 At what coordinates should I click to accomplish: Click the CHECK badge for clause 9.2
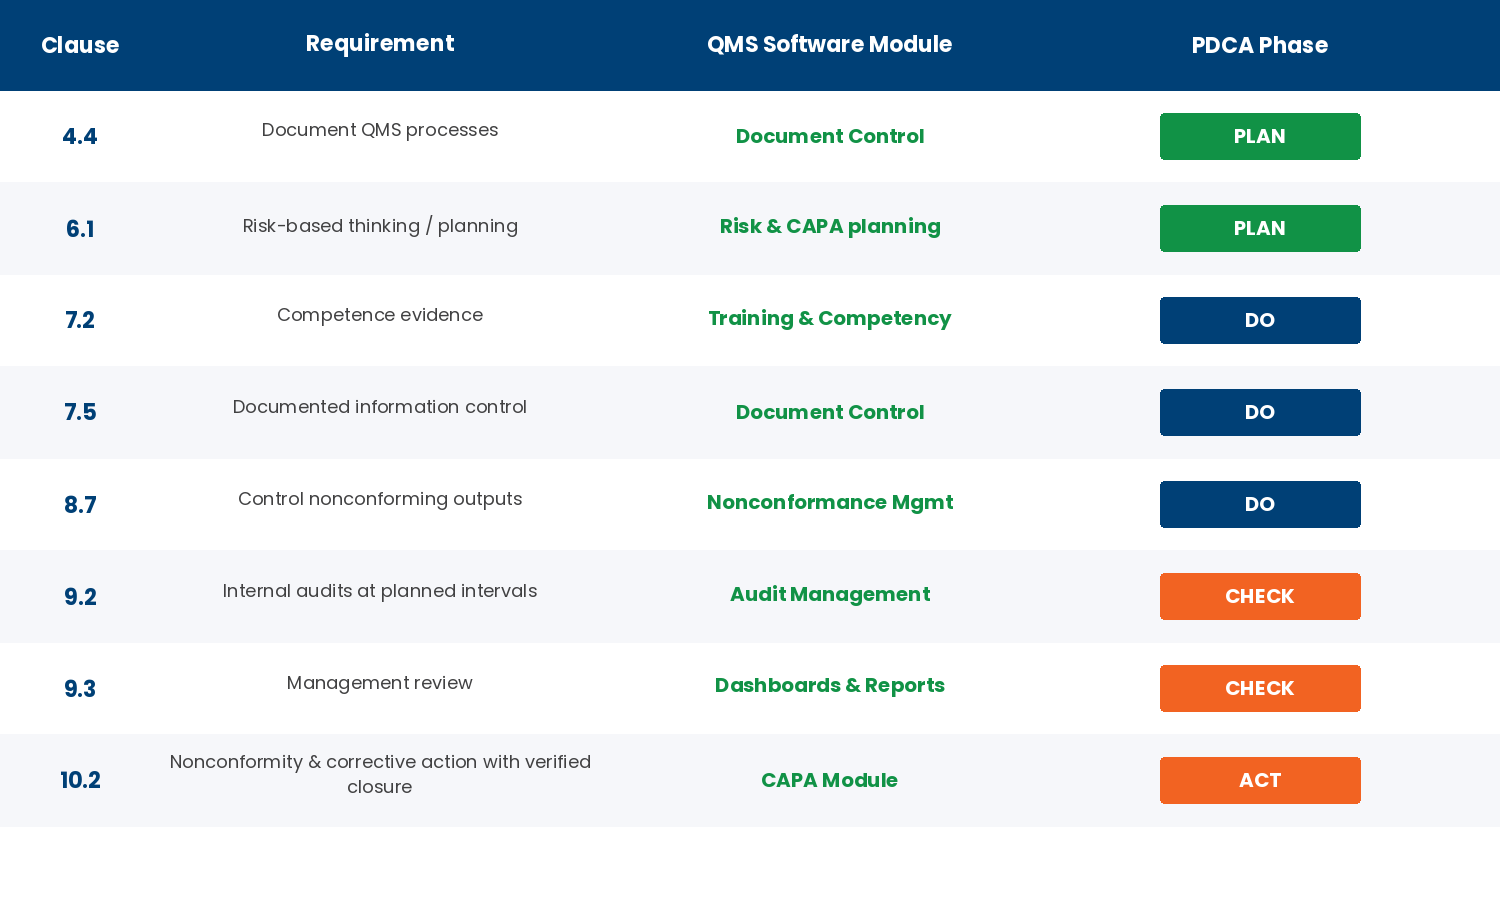pyautogui.click(x=1260, y=596)
